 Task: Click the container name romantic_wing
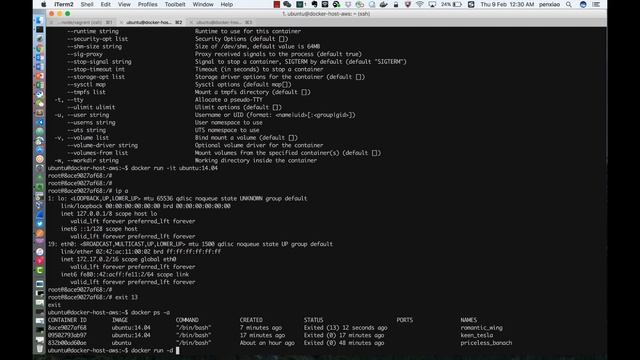482,328
